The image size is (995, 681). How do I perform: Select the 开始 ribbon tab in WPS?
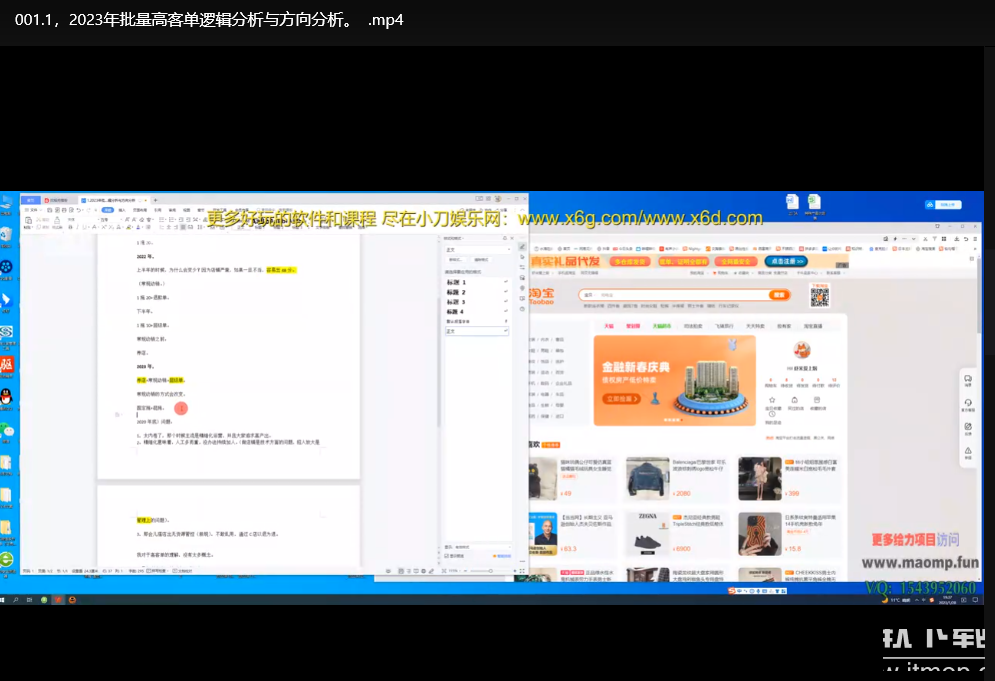pyautogui.click(x=107, y=209)
